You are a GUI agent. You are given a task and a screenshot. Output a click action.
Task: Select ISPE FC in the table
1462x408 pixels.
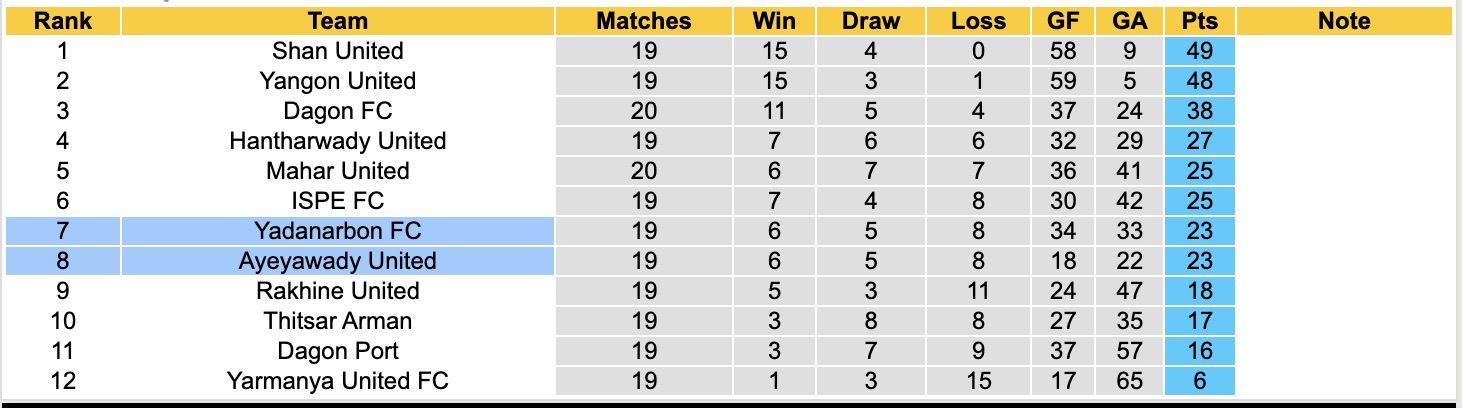coord(338,201)
